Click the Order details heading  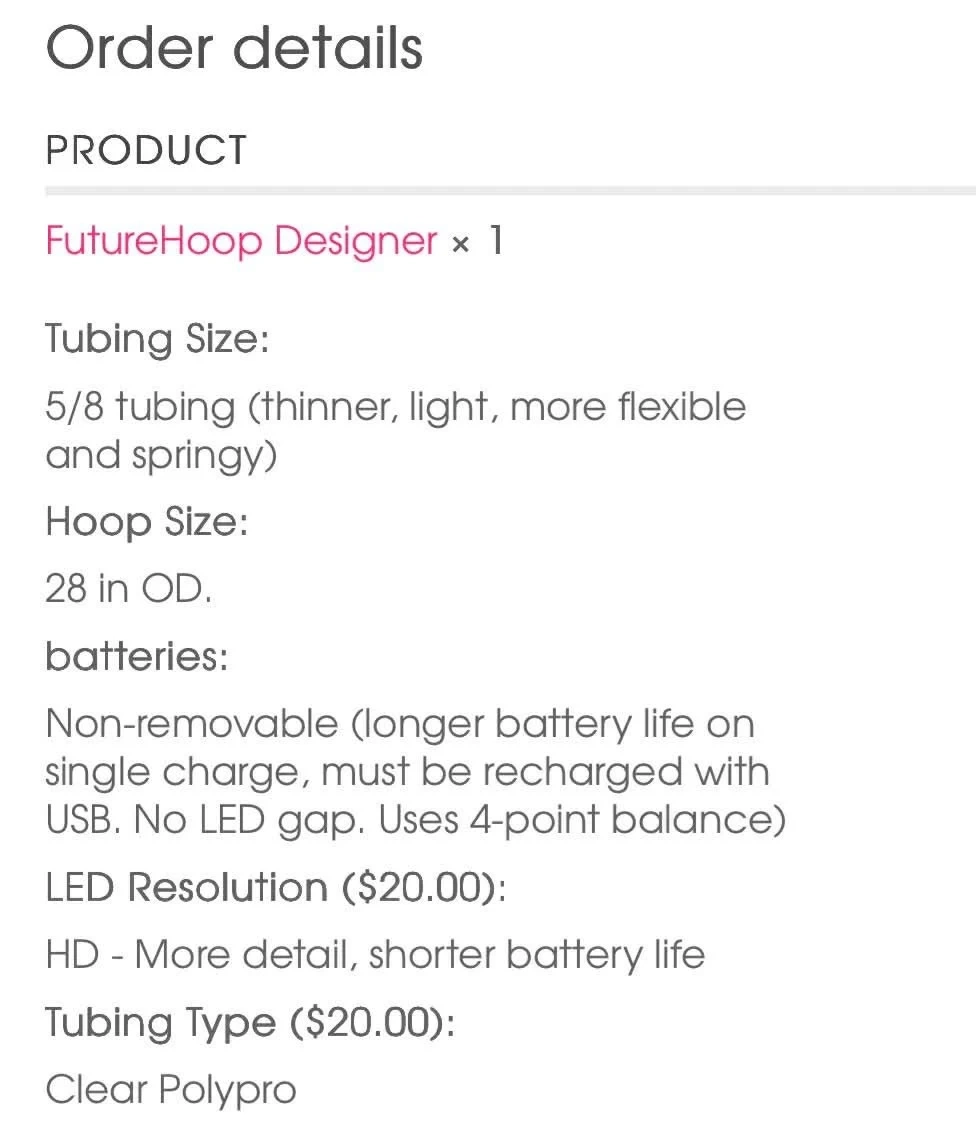pyautogui.click(x=234, y=48)
